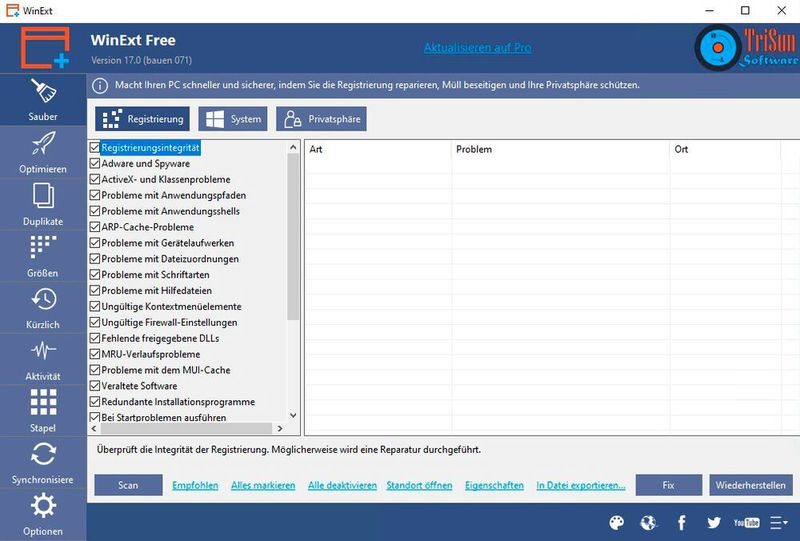Toggle ActiveX- und Klassenprobleme checkbox
Image resolution: width=800 pixels, height=541 pixels.
[94, 179]
